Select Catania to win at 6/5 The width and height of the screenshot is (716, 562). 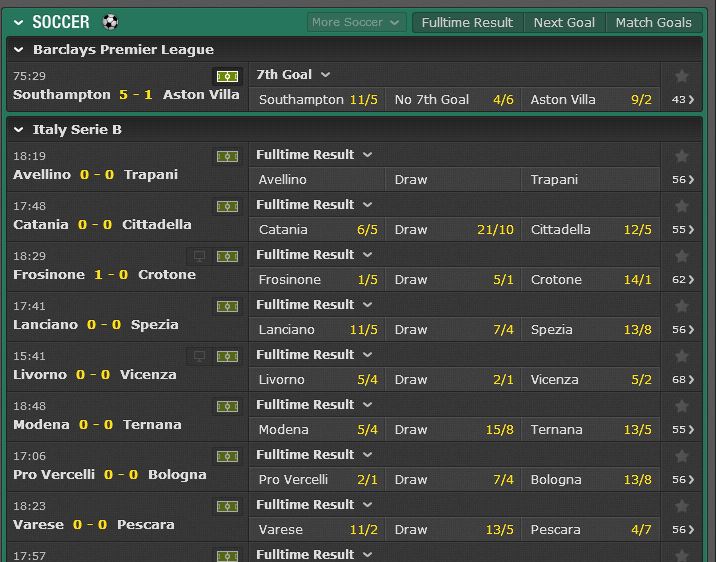point(318,230)
